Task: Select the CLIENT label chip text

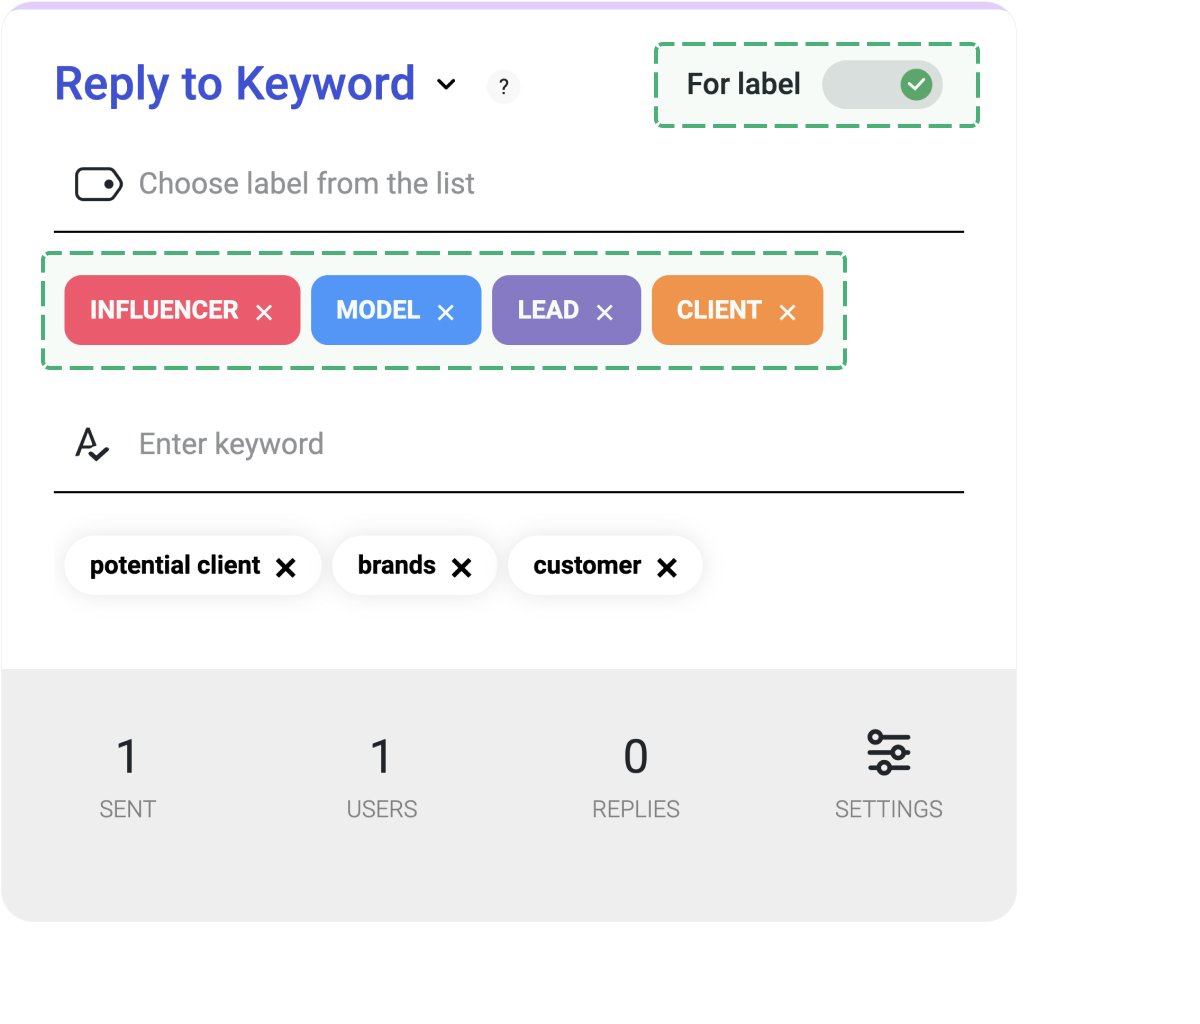Action: tap(719, 310)
